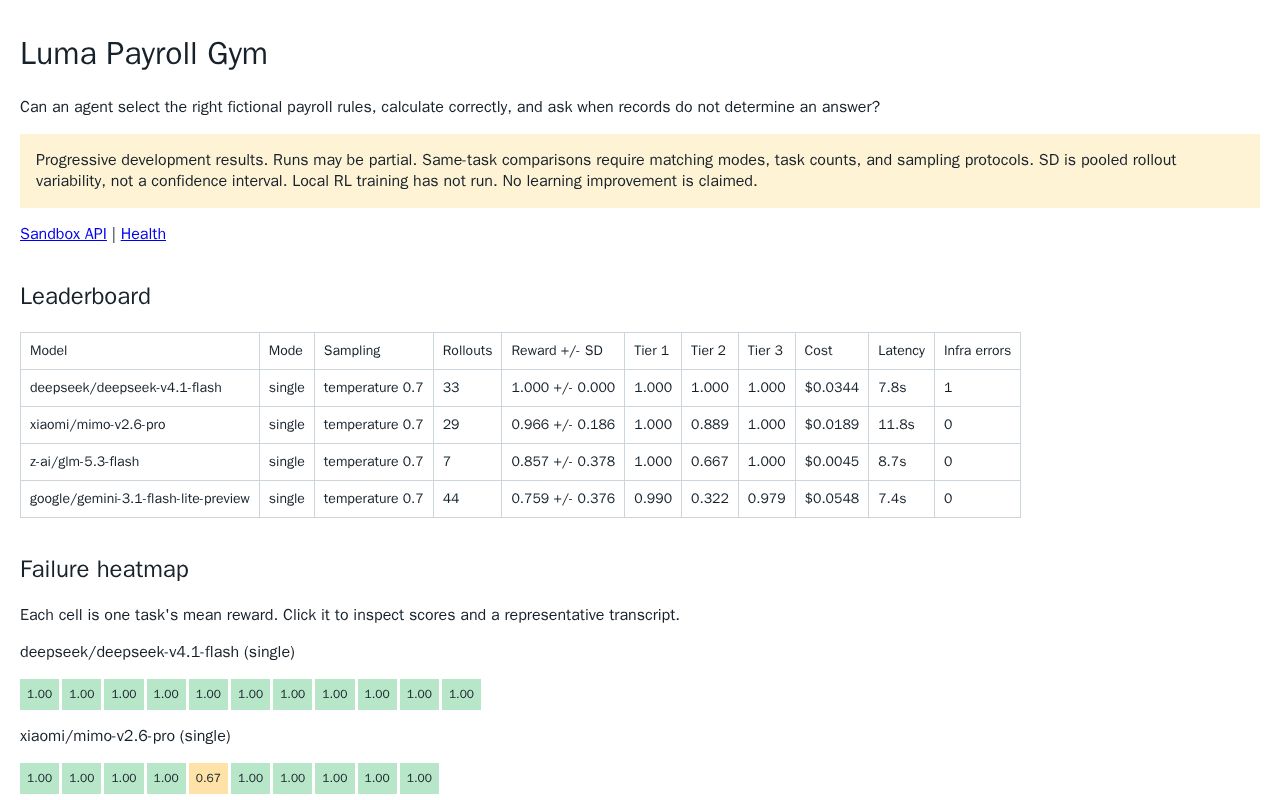The height and width of the screenshot is (800, 1280).
Task: Select the Model column header
Action: (140, 351)
